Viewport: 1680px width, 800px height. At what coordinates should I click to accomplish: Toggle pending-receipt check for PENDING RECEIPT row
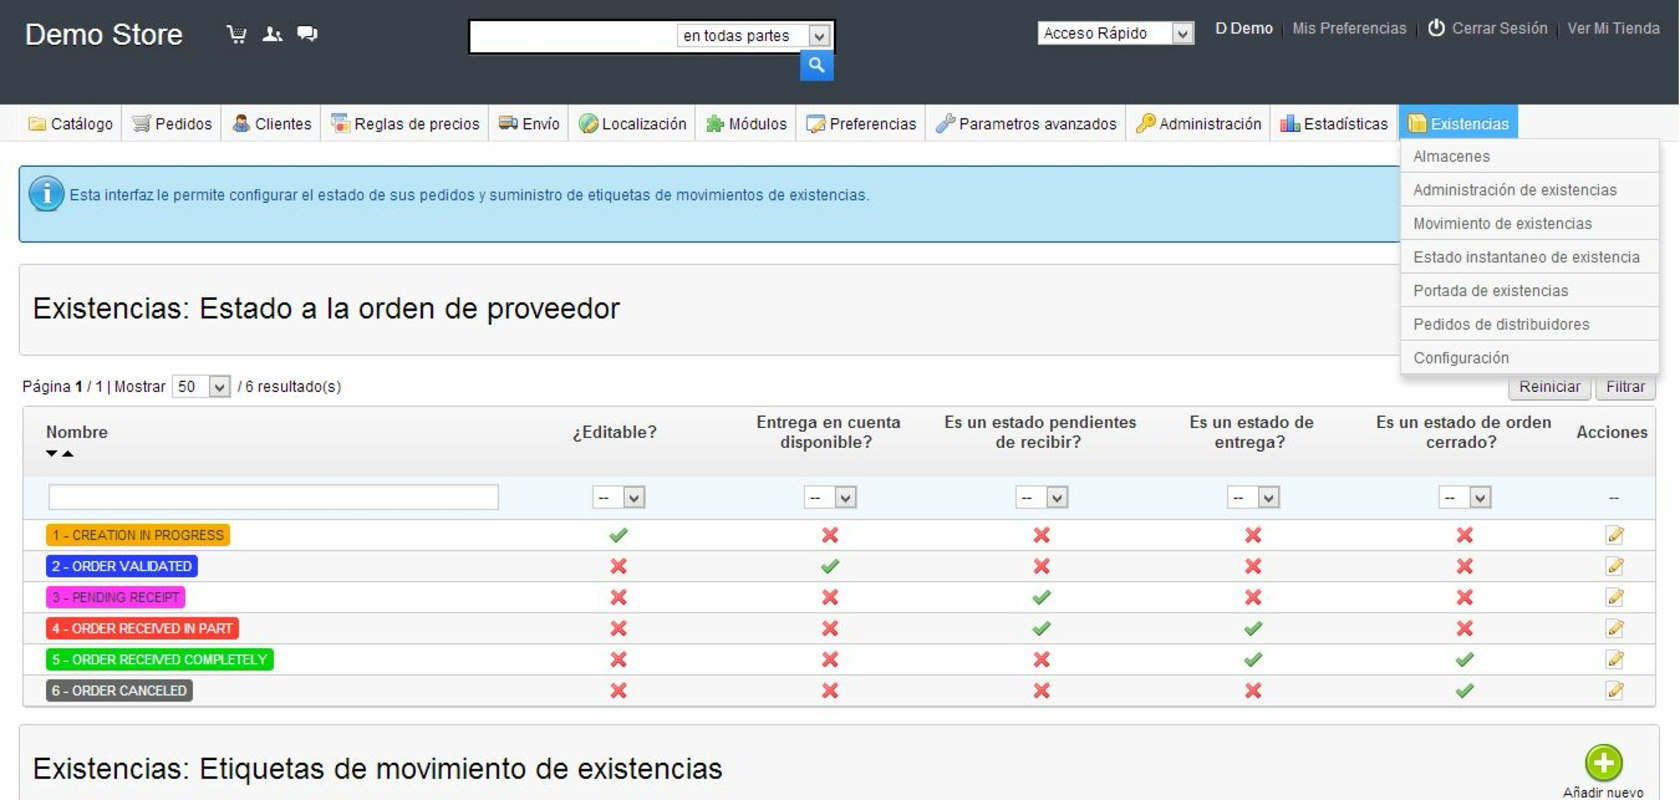point(1041,597)
